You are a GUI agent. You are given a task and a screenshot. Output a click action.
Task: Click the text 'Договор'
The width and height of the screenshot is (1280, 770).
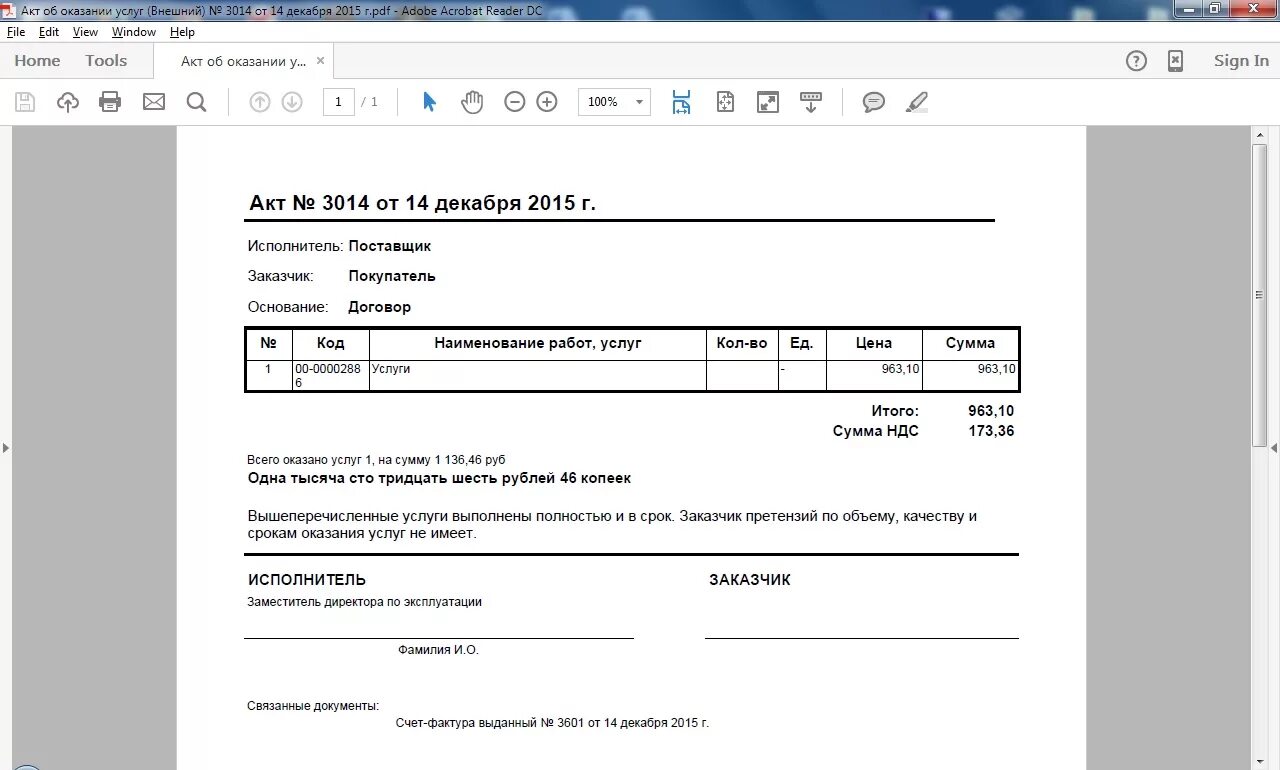click(x=379, y=307)
